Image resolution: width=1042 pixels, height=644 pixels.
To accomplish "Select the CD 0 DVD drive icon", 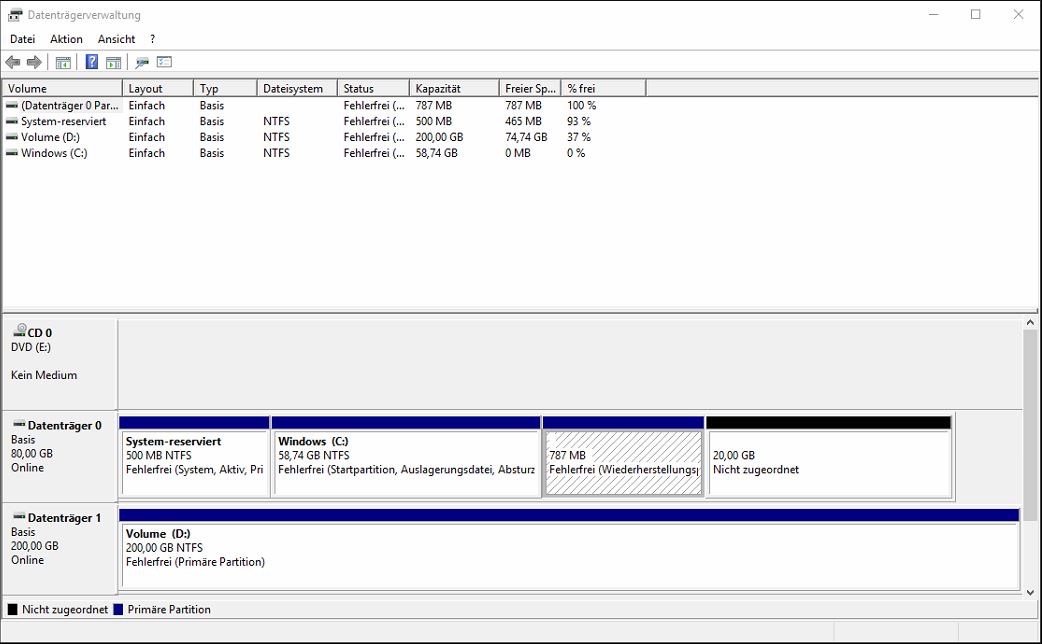I will click(x=21, y=332).
